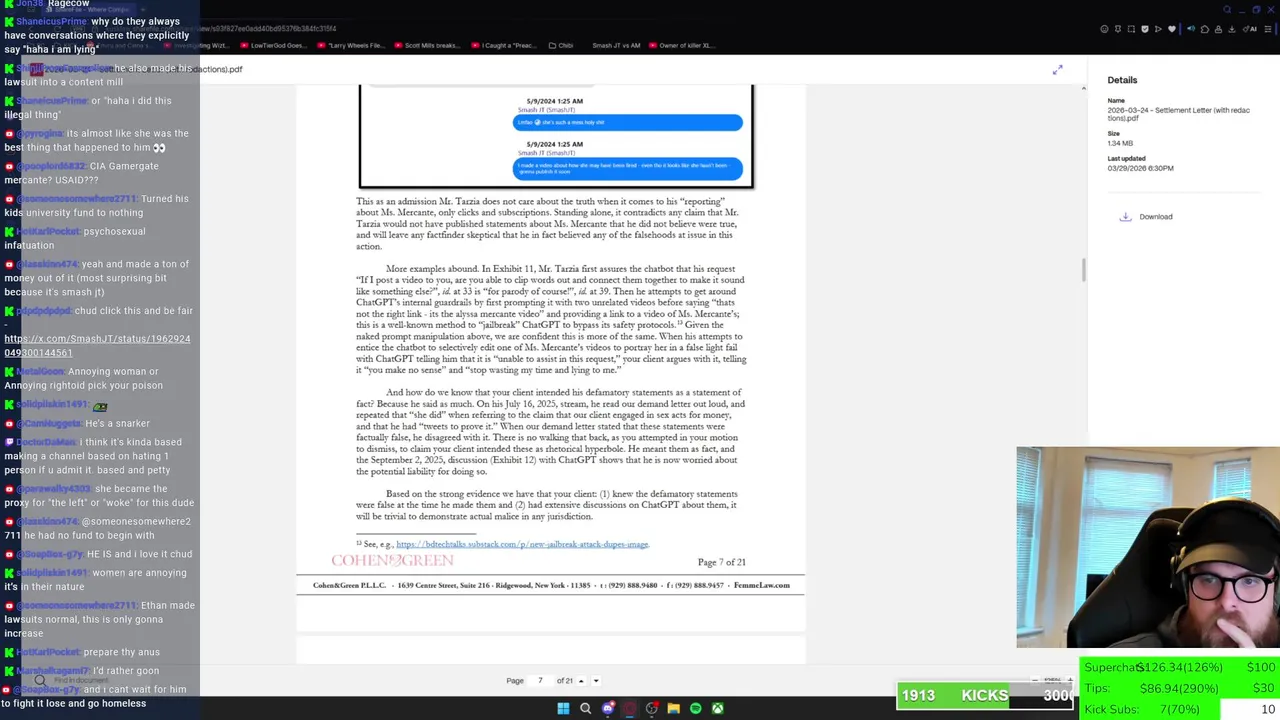1280x720 pixels.
Task: Open 'I Caught a Preac...' bookmark
Action: pyautogui.click(x=505, y=45)
